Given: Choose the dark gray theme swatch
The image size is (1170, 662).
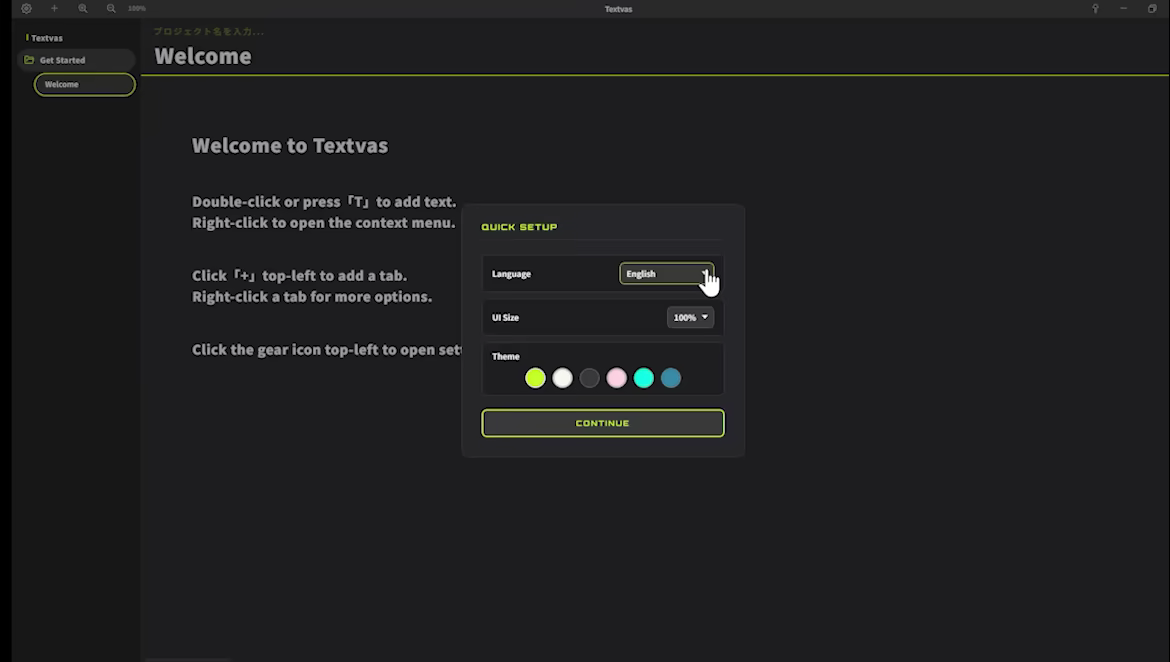Looking at the screenshot, I should [589, 378].
